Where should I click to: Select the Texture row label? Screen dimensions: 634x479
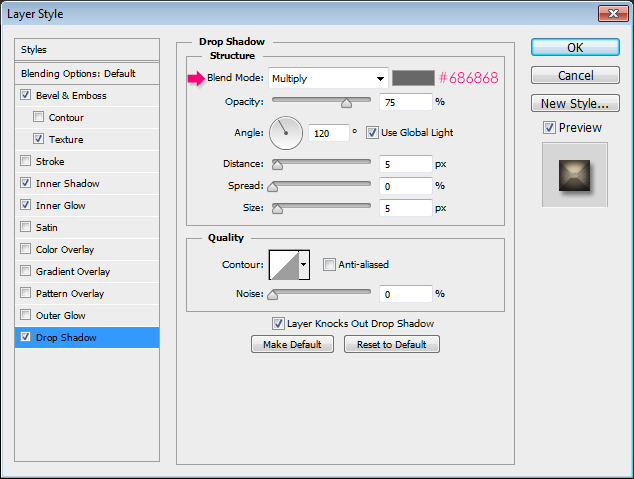tap(66, 139)
